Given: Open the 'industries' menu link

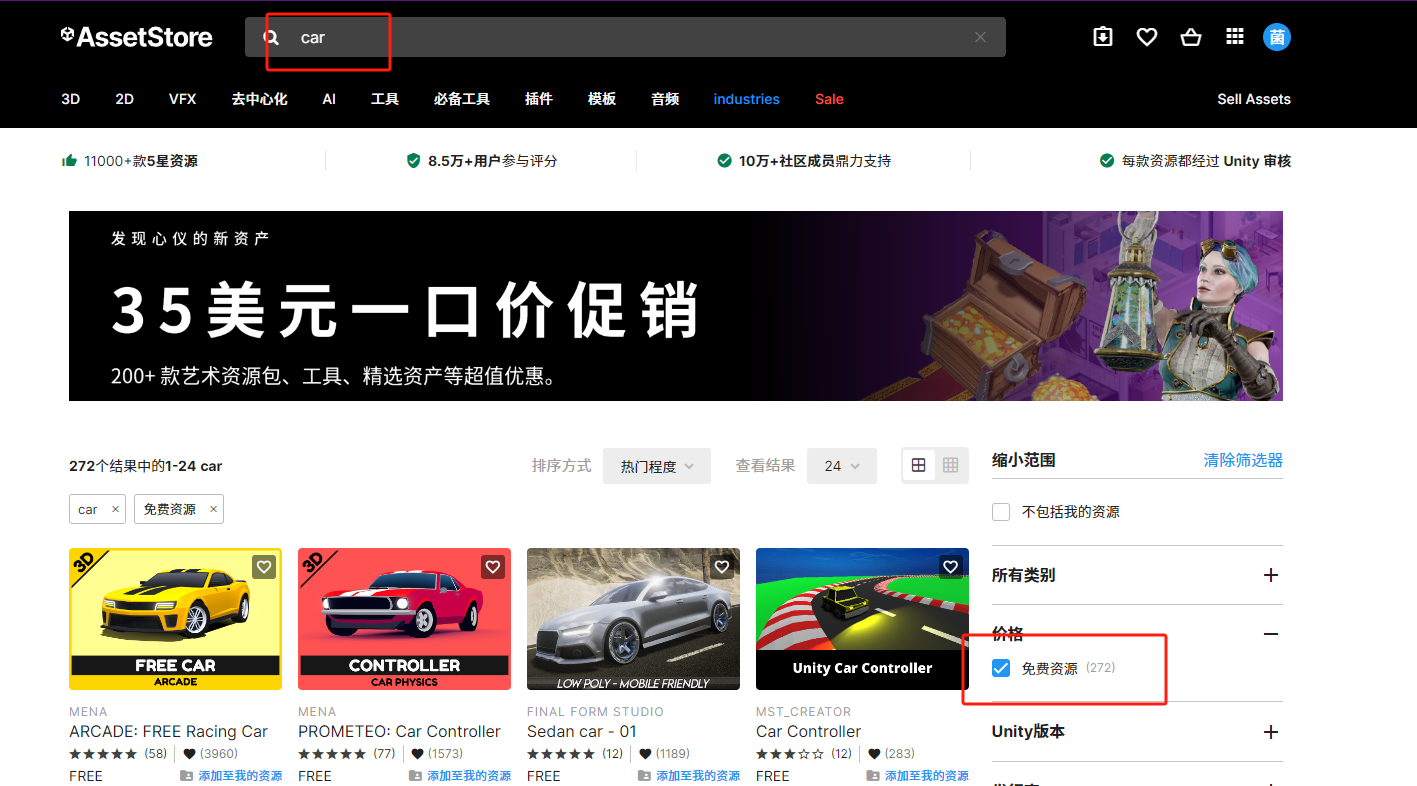Looking at the screenshot, I should click(x=746, y=99).
